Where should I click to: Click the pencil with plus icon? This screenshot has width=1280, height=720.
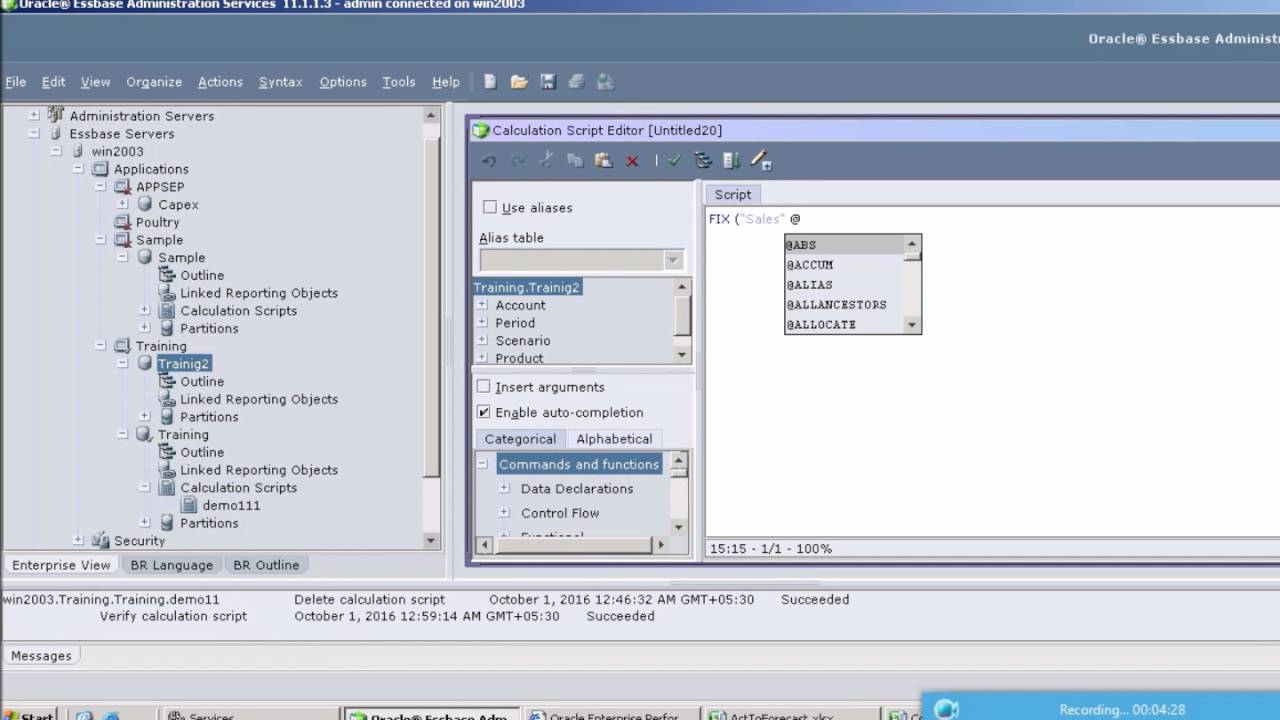pos(761,160)
